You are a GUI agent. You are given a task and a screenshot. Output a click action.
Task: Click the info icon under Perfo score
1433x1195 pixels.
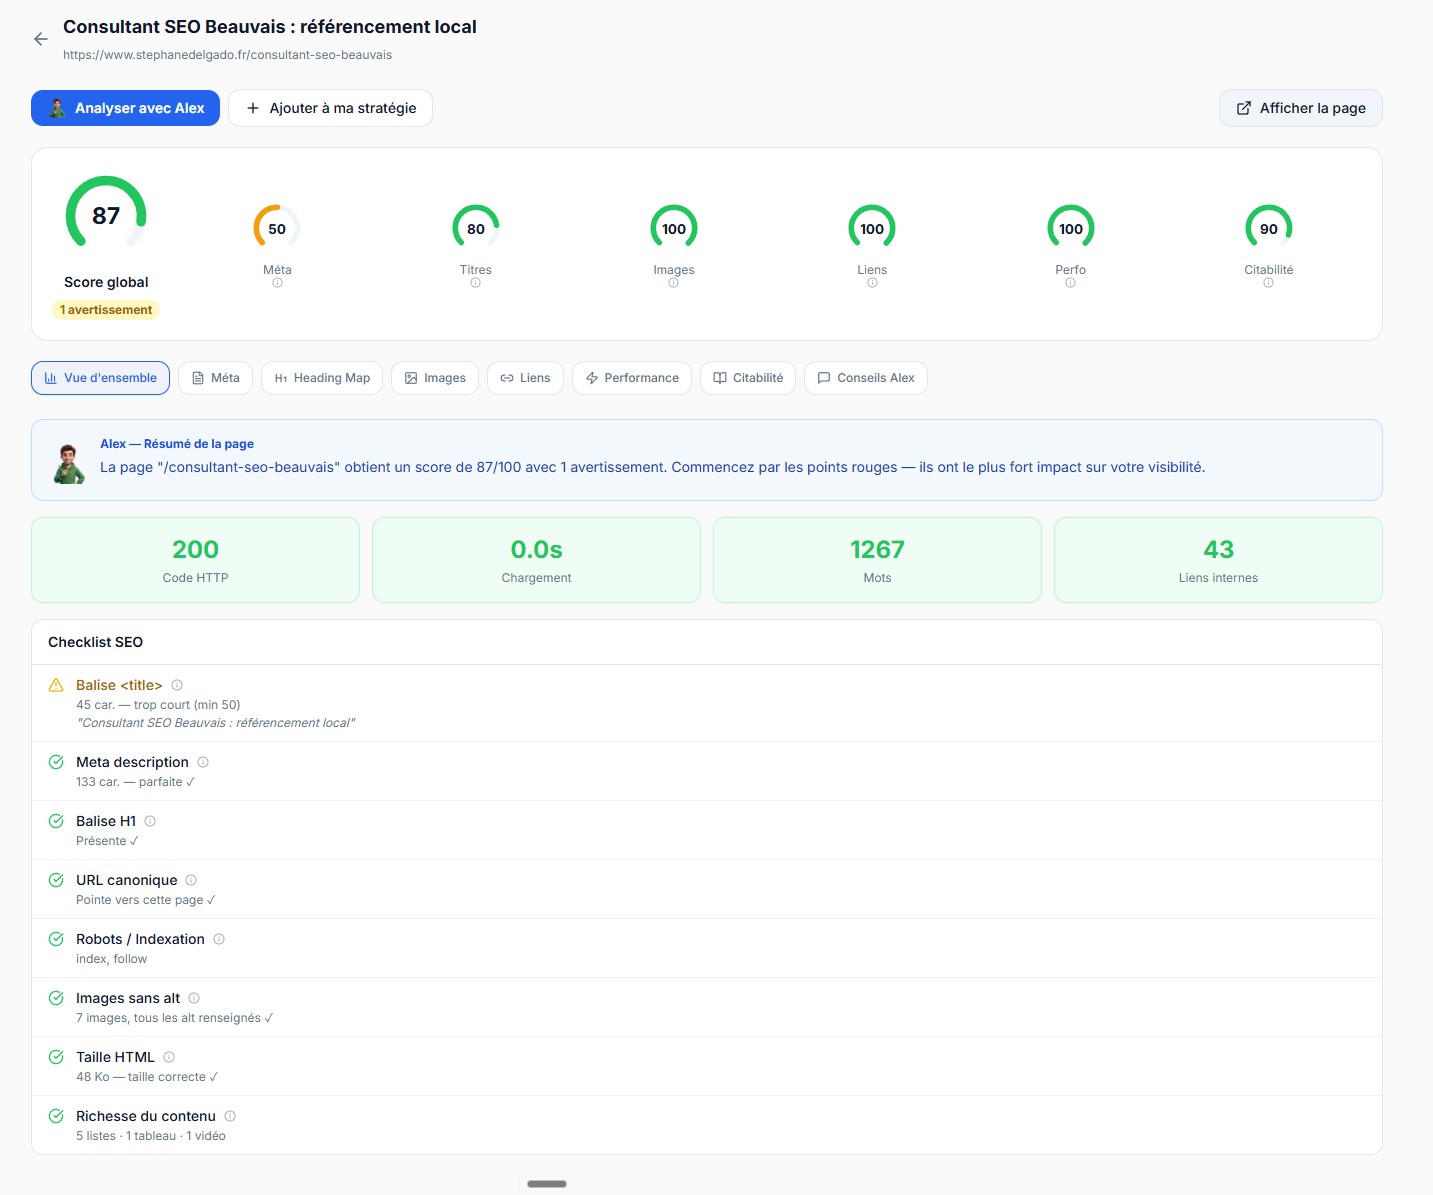click(x=1070, y=283)
